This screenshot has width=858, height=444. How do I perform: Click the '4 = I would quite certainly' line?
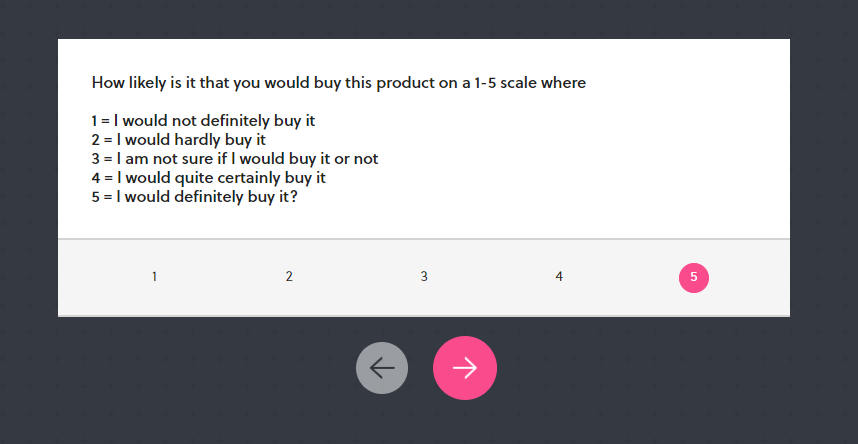pyautogui.click(x=208, y=178)
